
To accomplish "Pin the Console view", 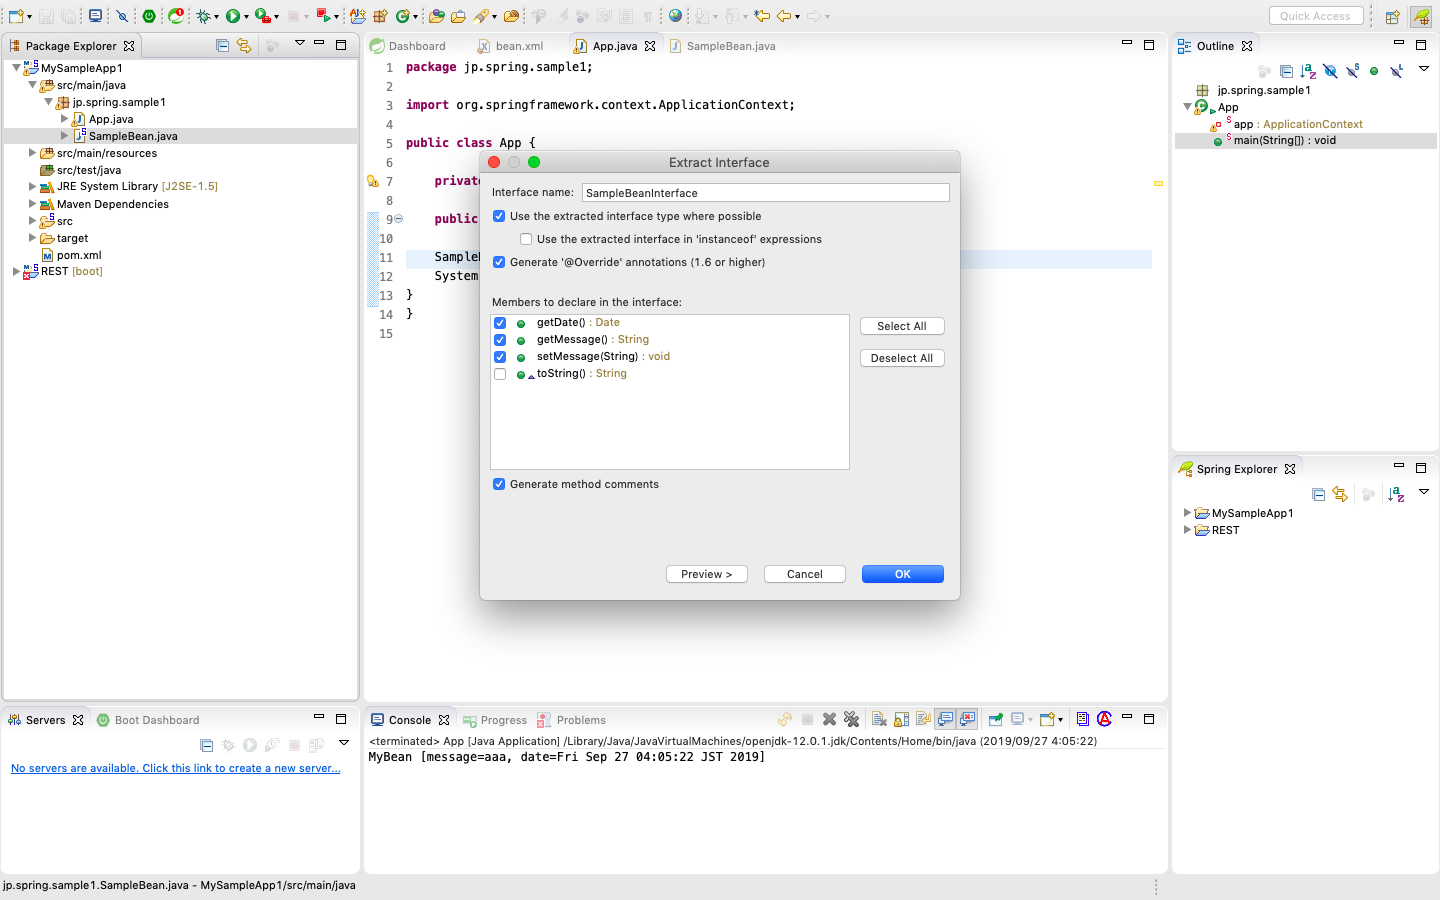I will [995, 719].
